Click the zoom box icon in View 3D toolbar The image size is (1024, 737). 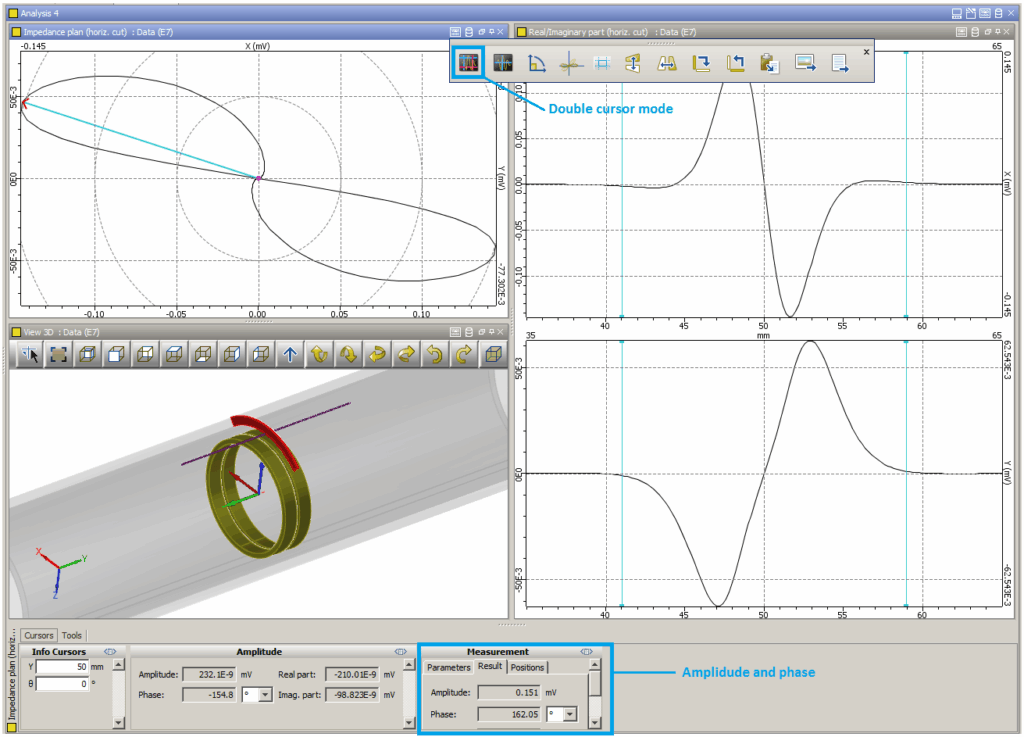(x=58, y=355)
